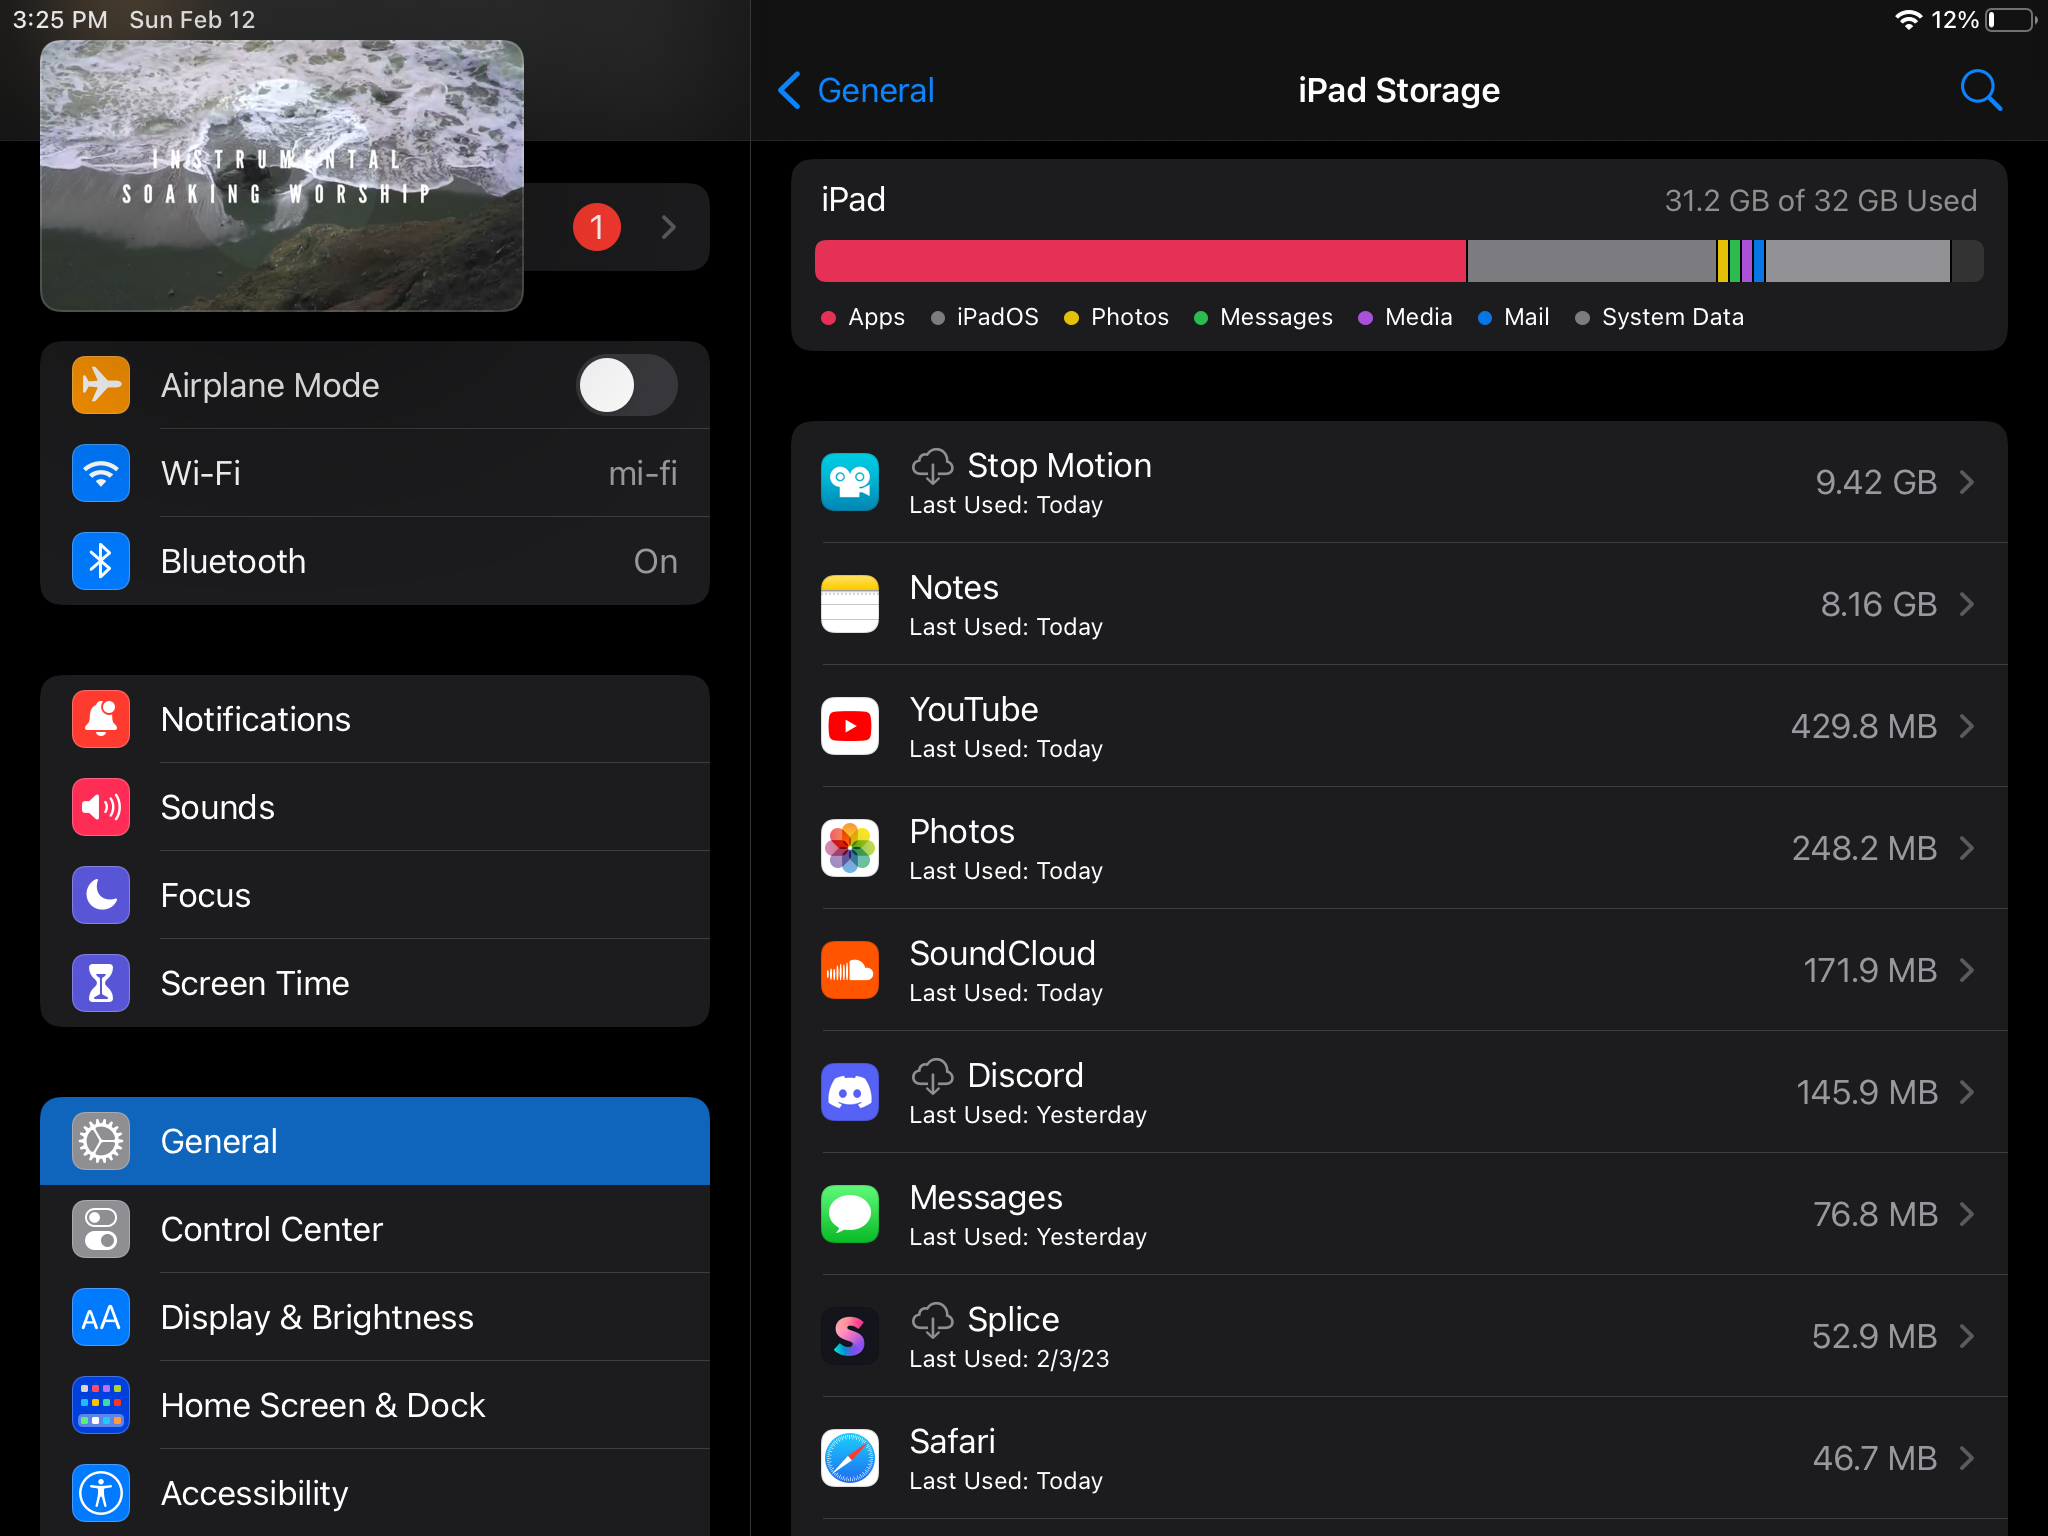Expand SoundCloud storage details chevron
Screen dimensions: 2048x1536
(x=1967, y=970)
